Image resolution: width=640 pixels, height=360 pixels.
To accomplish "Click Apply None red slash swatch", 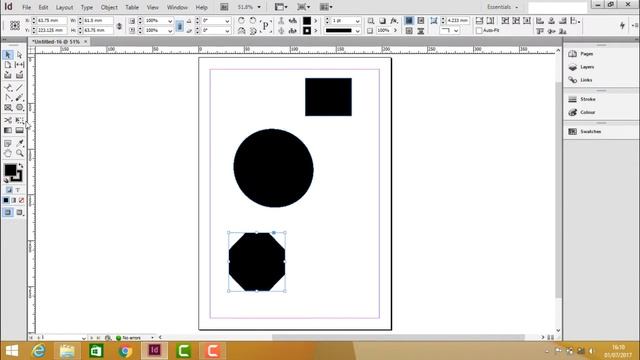I will (x=21, y=200).
